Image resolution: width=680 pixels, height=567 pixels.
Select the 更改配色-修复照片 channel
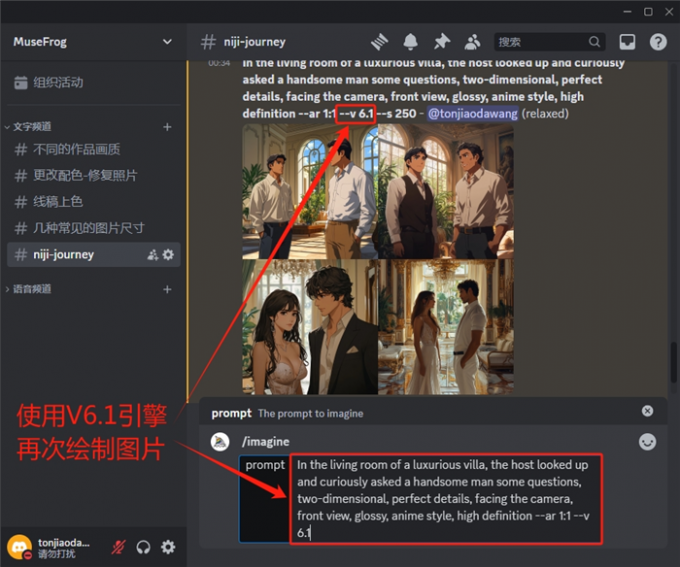tap(94, 176)
